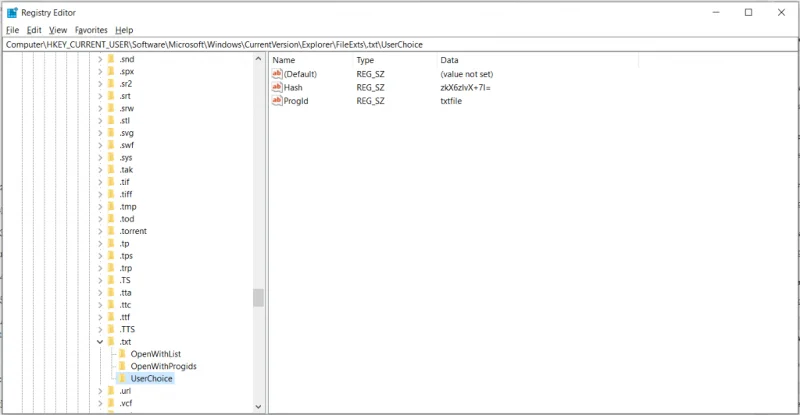The image size is (800, 415).
Task: Click the OpenWithList folder icon
Action: pyautogui.click(x=122, y=354)
